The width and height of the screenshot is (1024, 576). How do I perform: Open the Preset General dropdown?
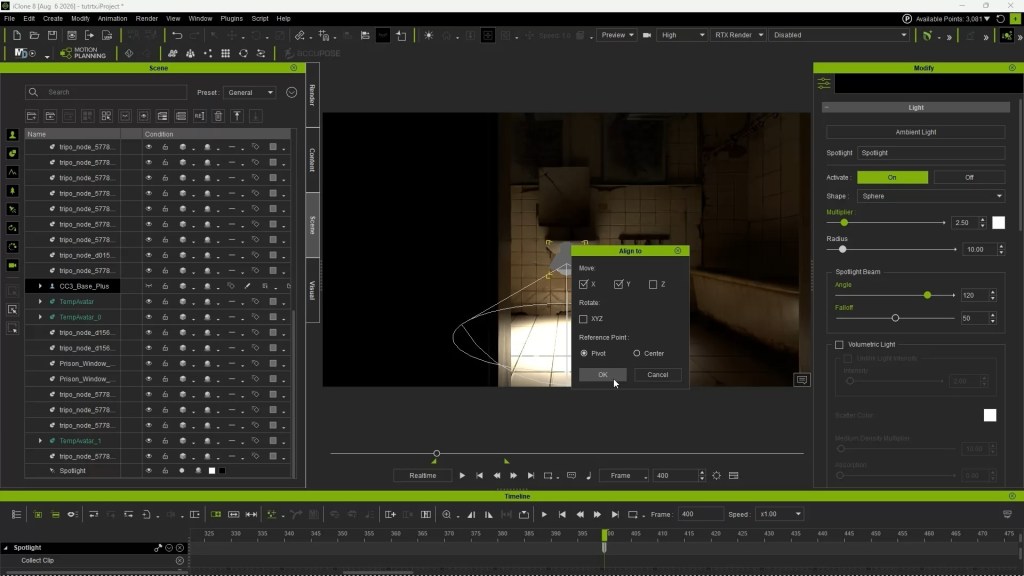coord(251,93)
